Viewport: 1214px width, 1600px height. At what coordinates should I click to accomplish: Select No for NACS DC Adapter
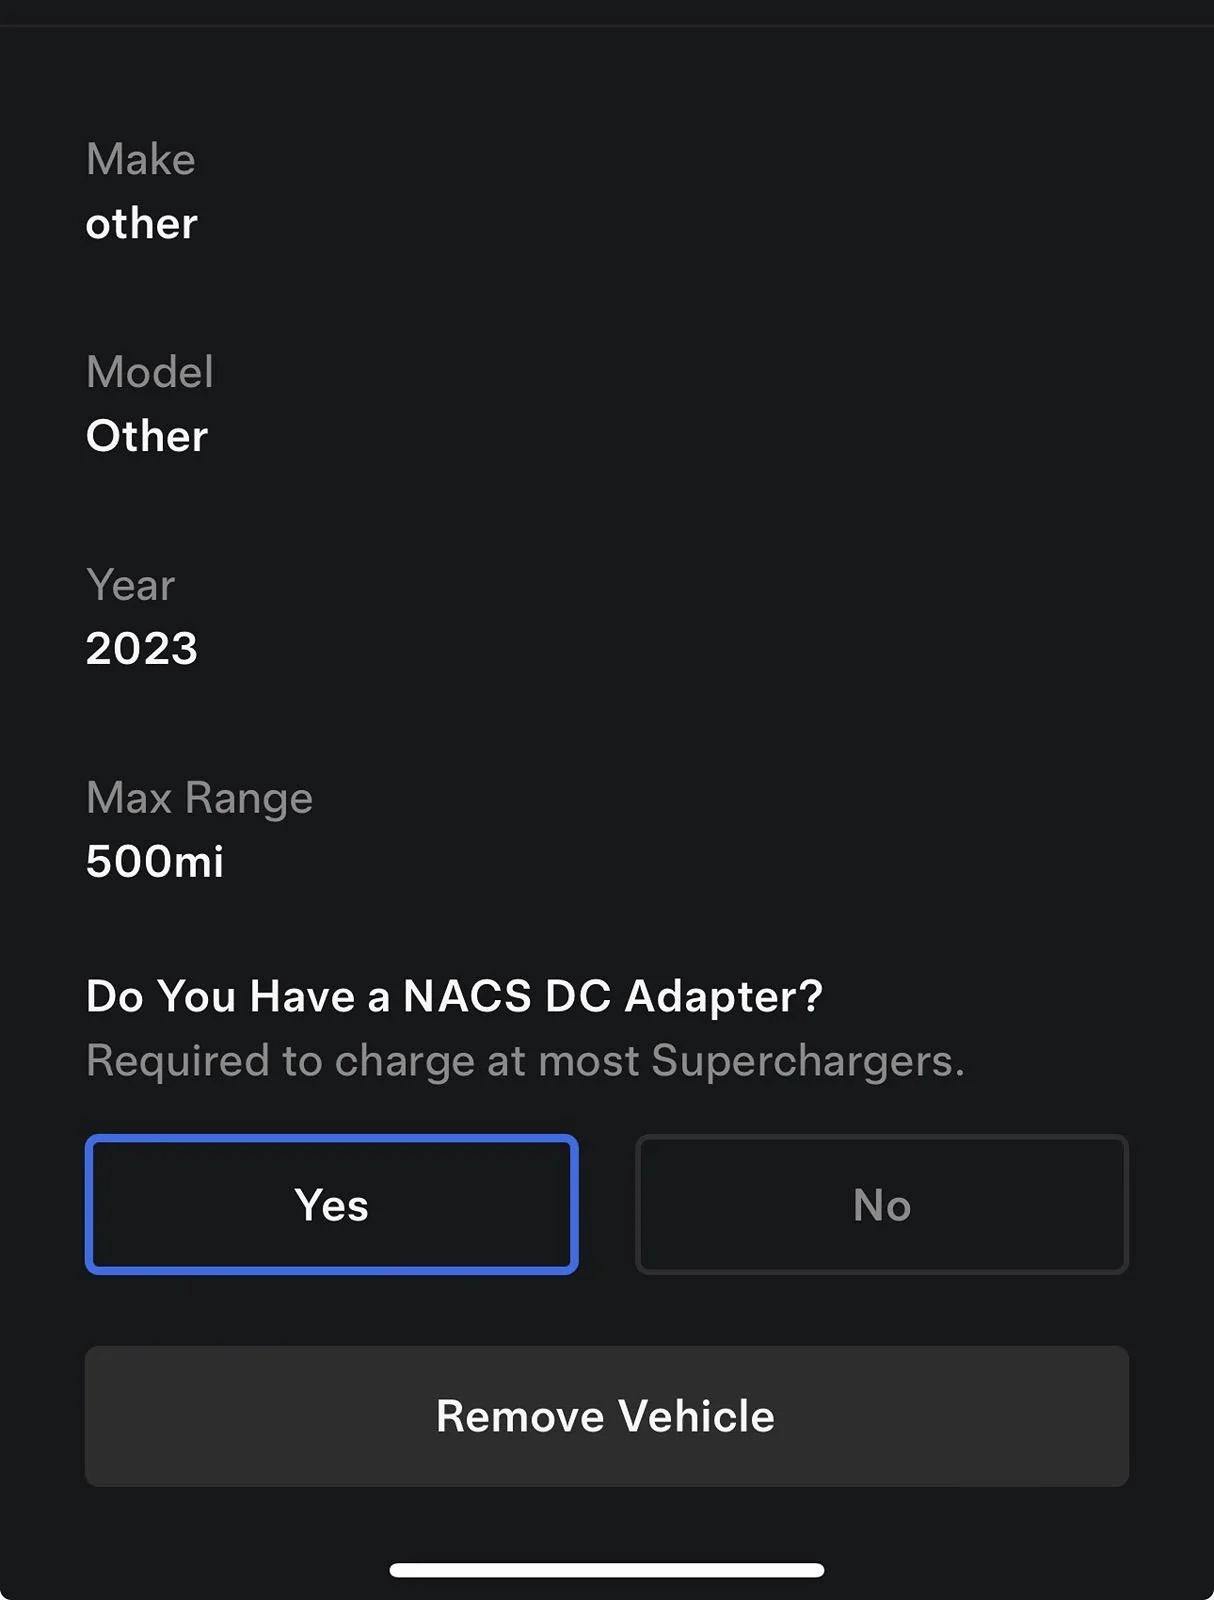[x=881, y=1204]
